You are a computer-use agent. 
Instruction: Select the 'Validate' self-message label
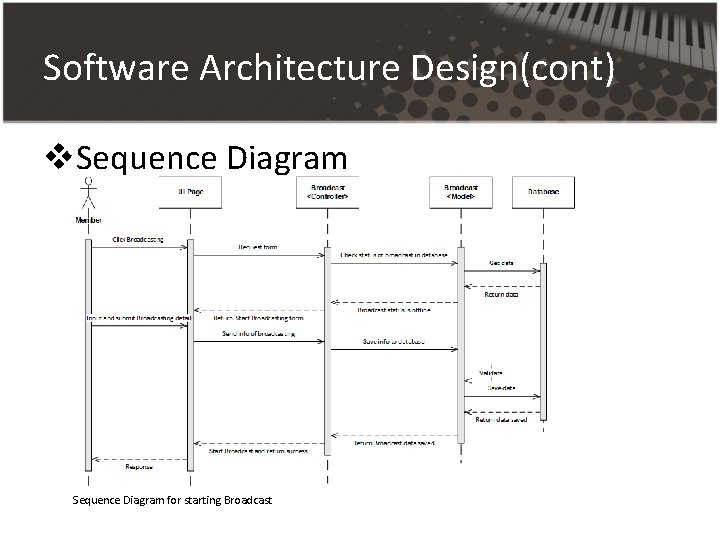coord(491,373)
